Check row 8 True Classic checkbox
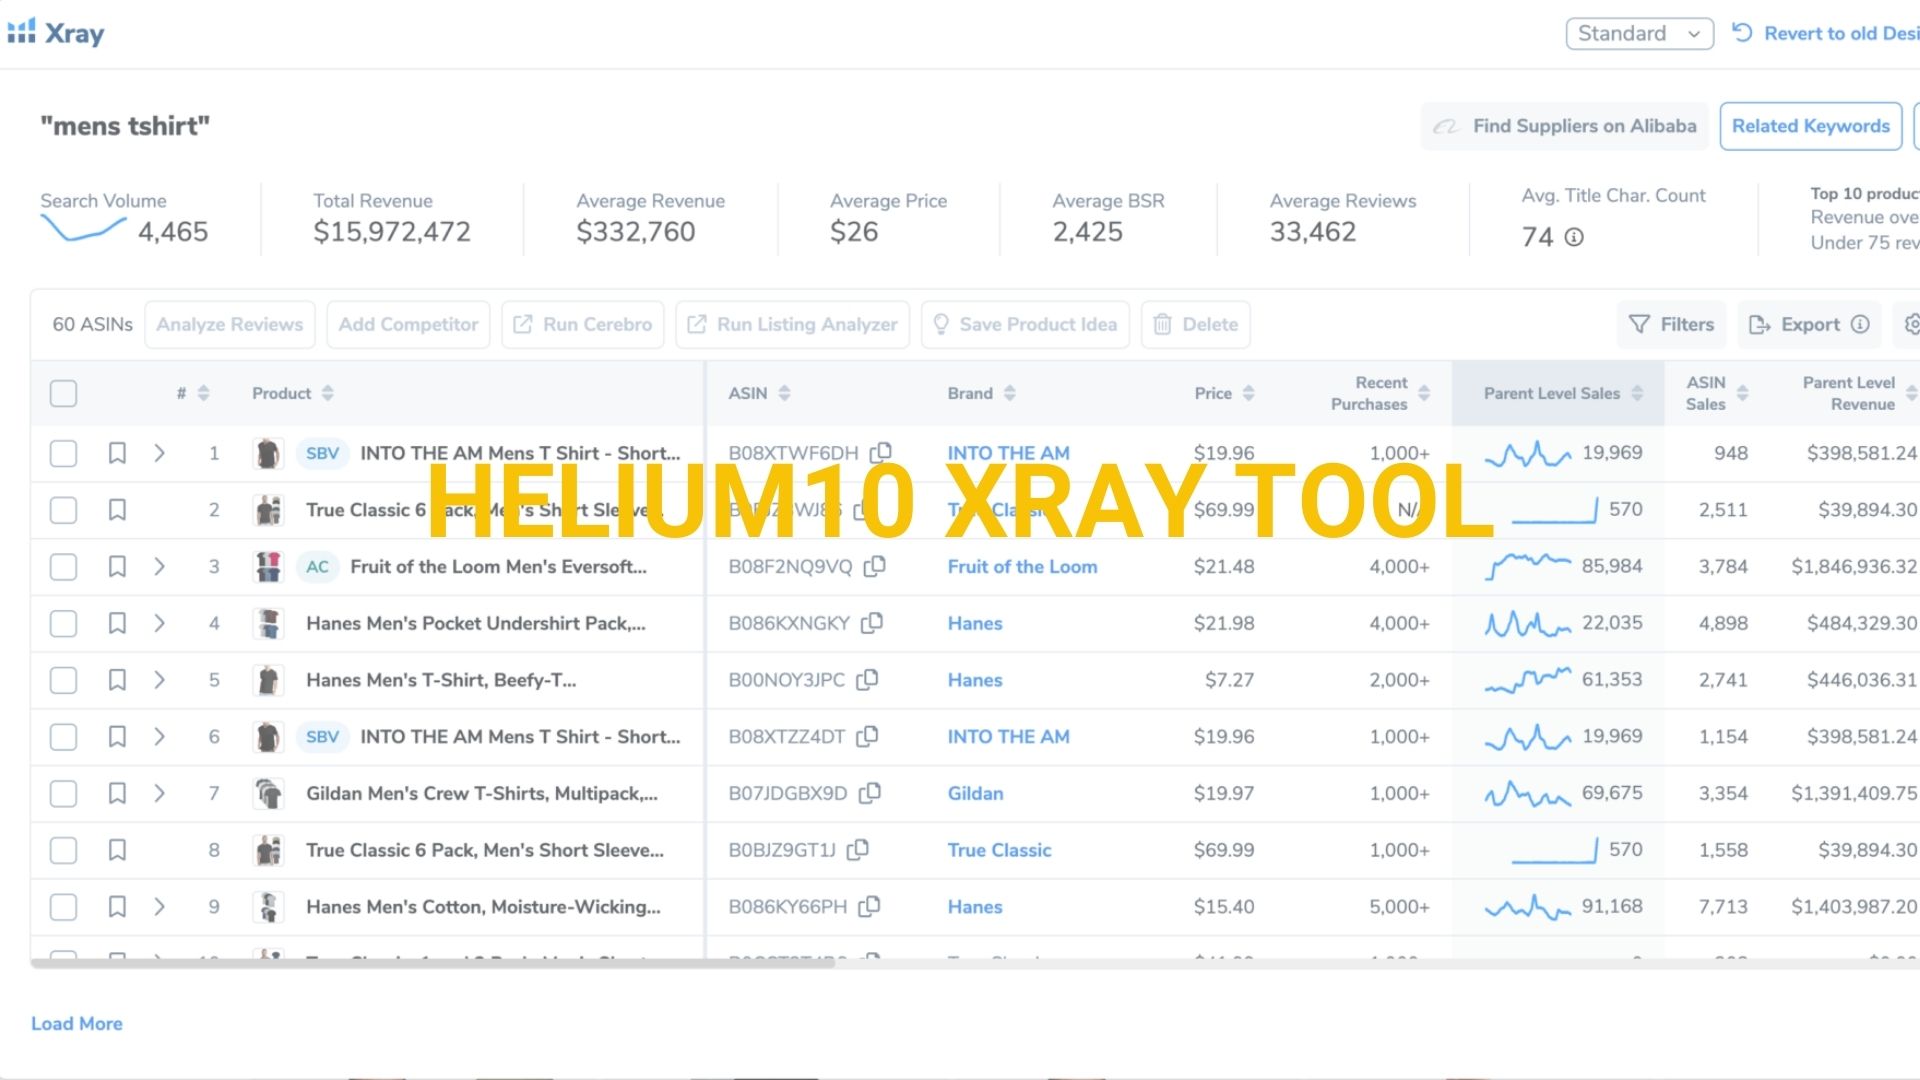This screenshot has width=1920, height=1080. click(63, 850)
